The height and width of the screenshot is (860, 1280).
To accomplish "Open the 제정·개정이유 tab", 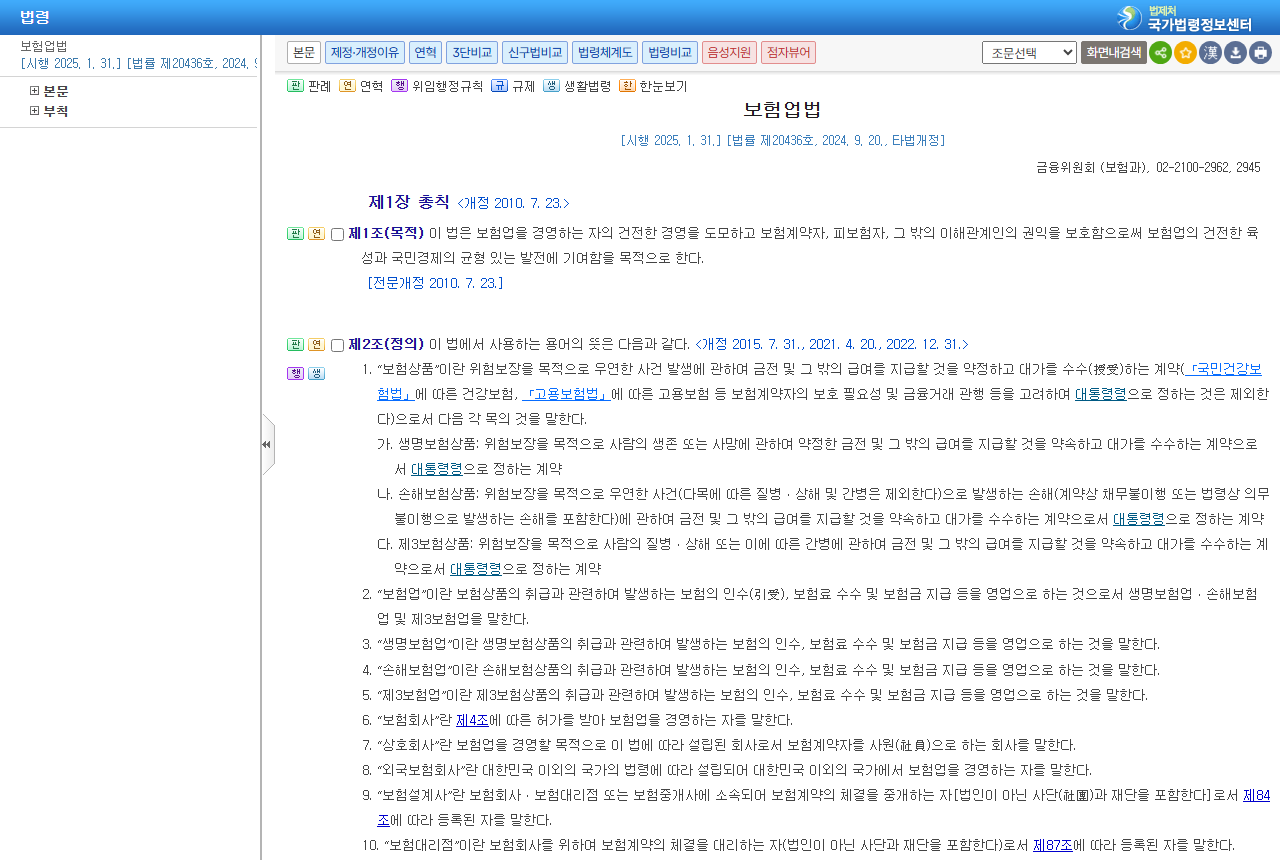I will pos(365,52).
